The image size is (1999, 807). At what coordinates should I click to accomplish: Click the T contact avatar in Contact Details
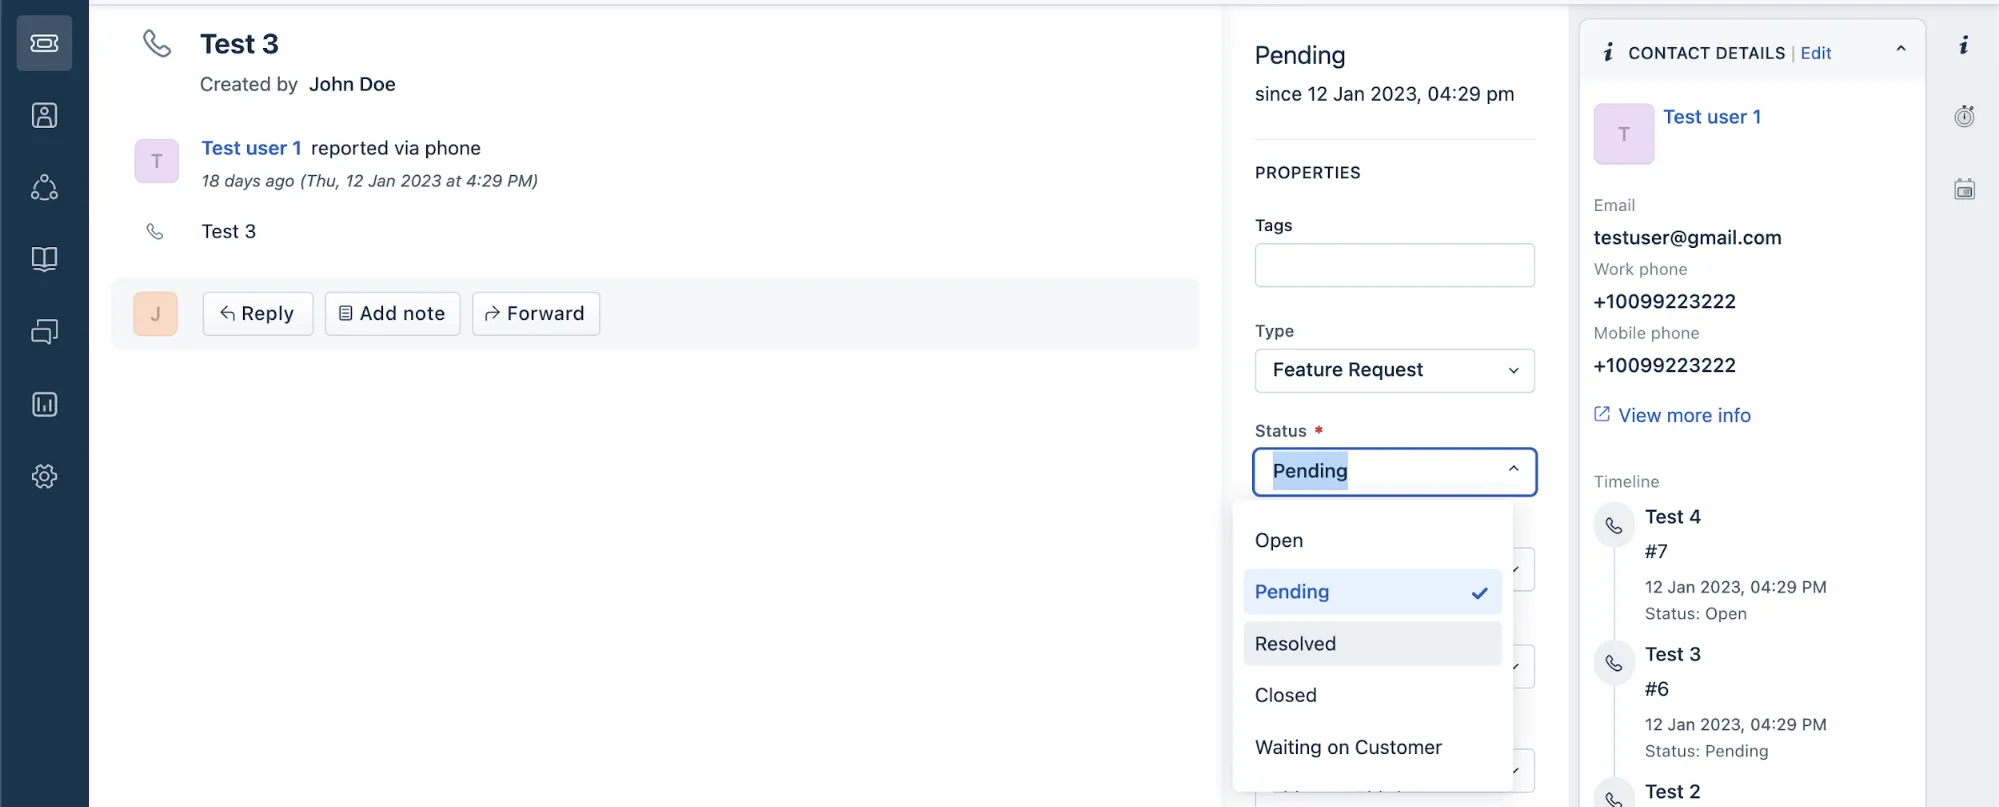pyautogui.click(x=1624, y=134)
